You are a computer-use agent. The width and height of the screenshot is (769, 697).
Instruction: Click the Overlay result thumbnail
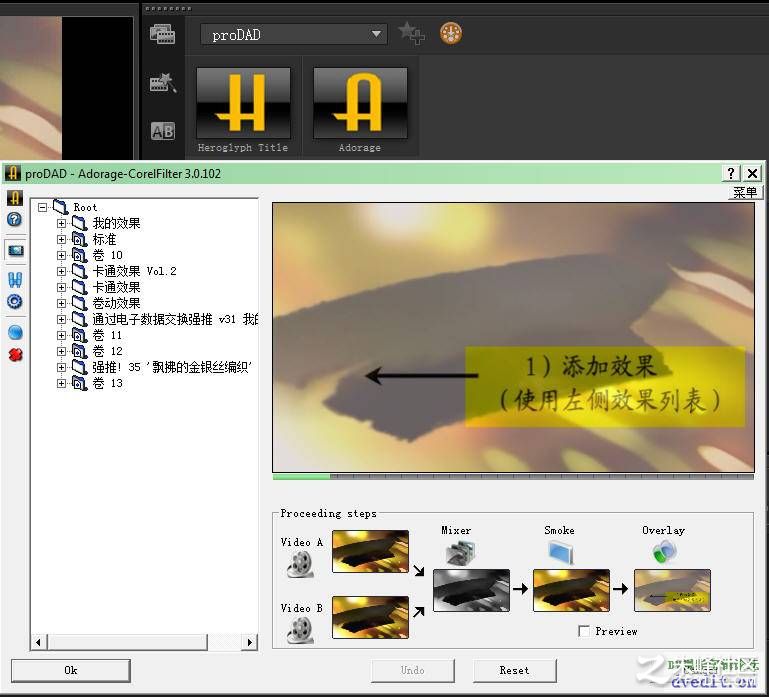pos(672,590)
